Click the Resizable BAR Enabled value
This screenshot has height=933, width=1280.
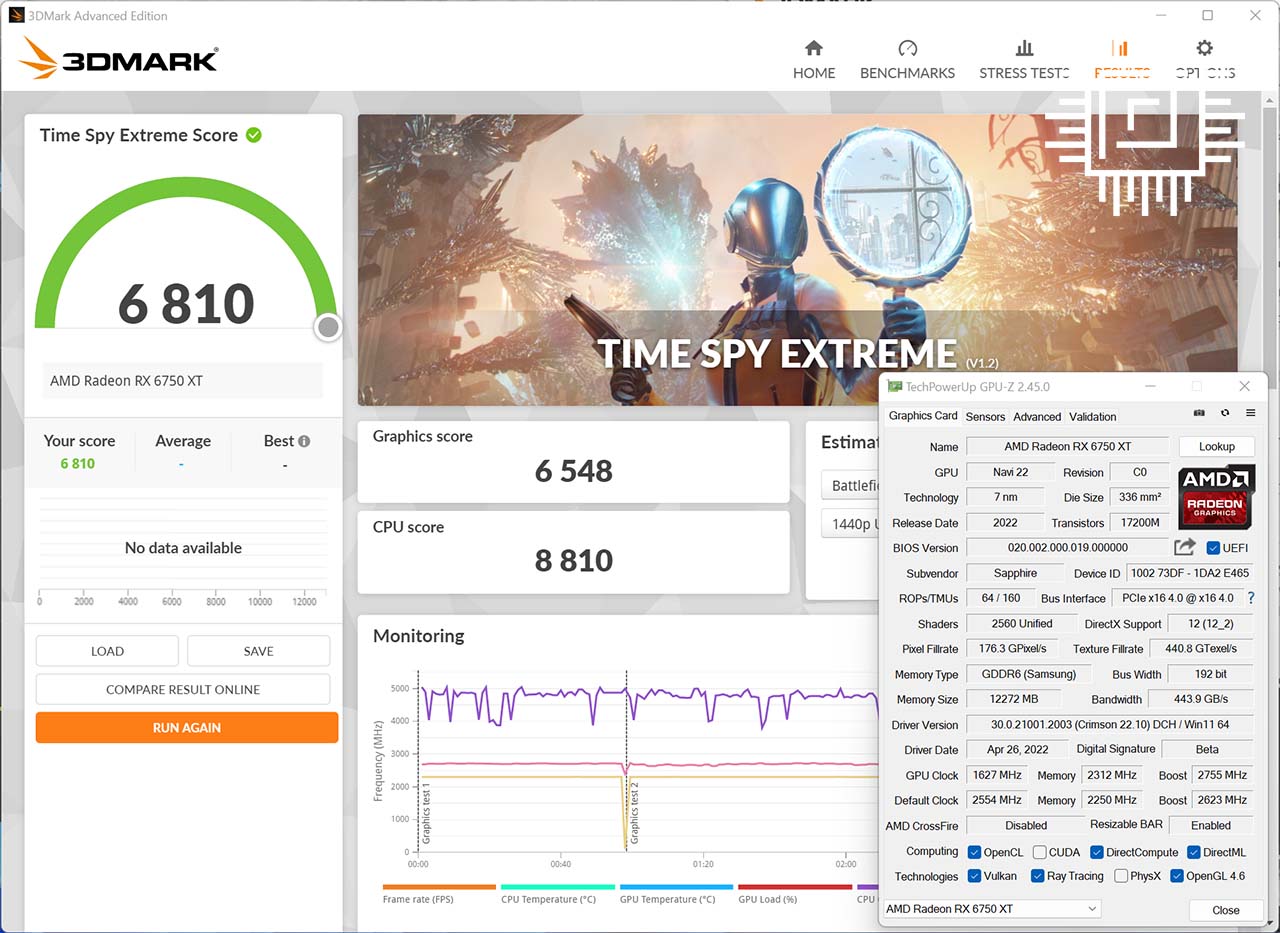coord(1210,826)
